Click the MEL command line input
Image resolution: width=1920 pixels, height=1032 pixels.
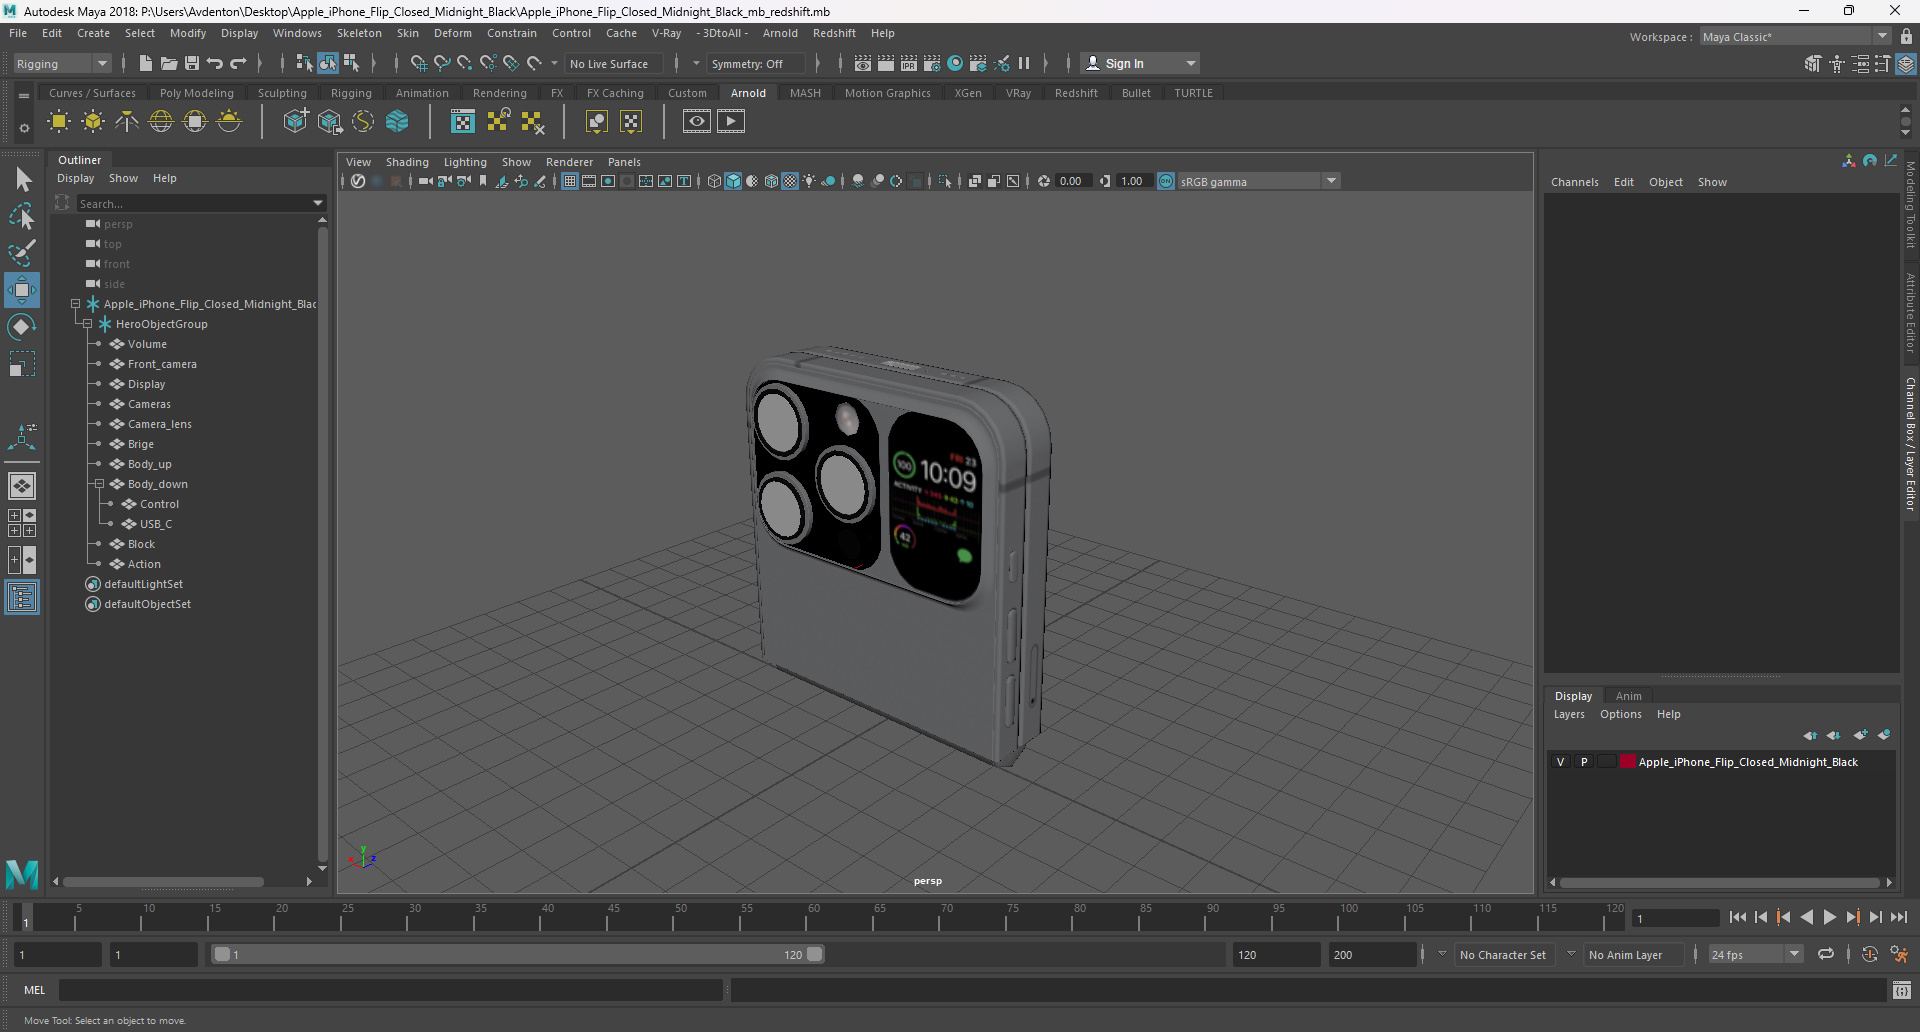tap(390, 990)
